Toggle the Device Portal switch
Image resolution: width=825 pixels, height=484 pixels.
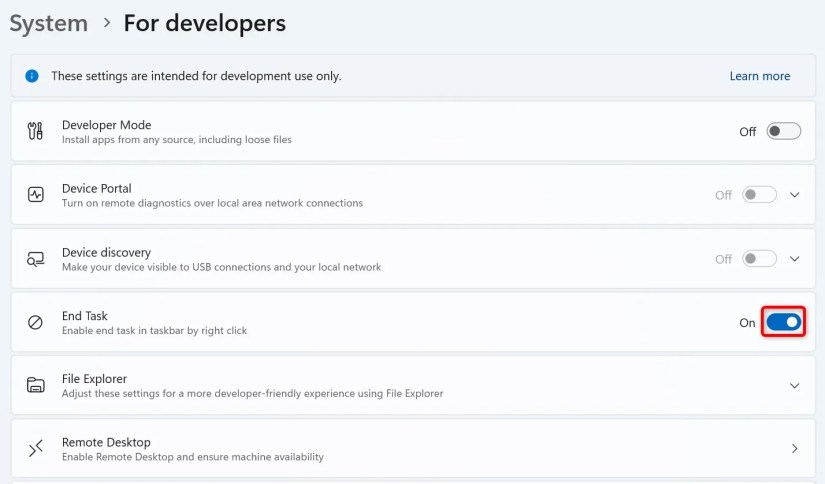point(759,195)
